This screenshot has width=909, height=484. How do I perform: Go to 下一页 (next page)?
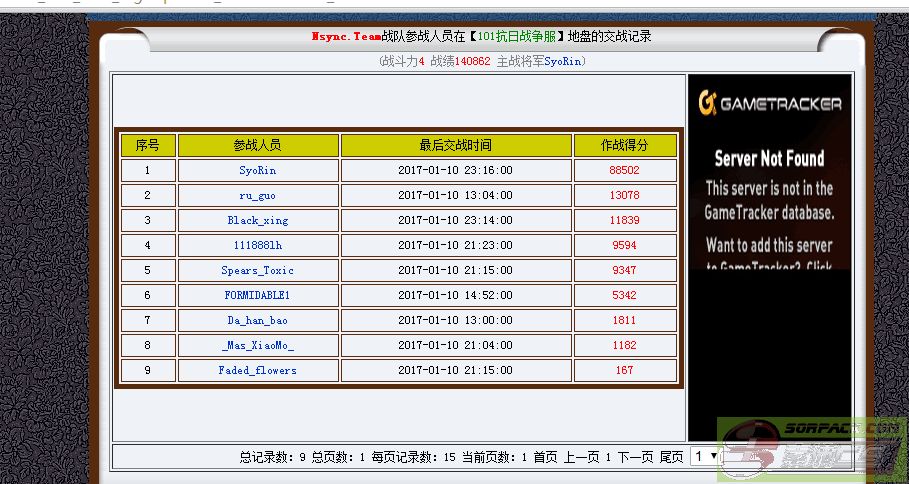coord(635,457)
